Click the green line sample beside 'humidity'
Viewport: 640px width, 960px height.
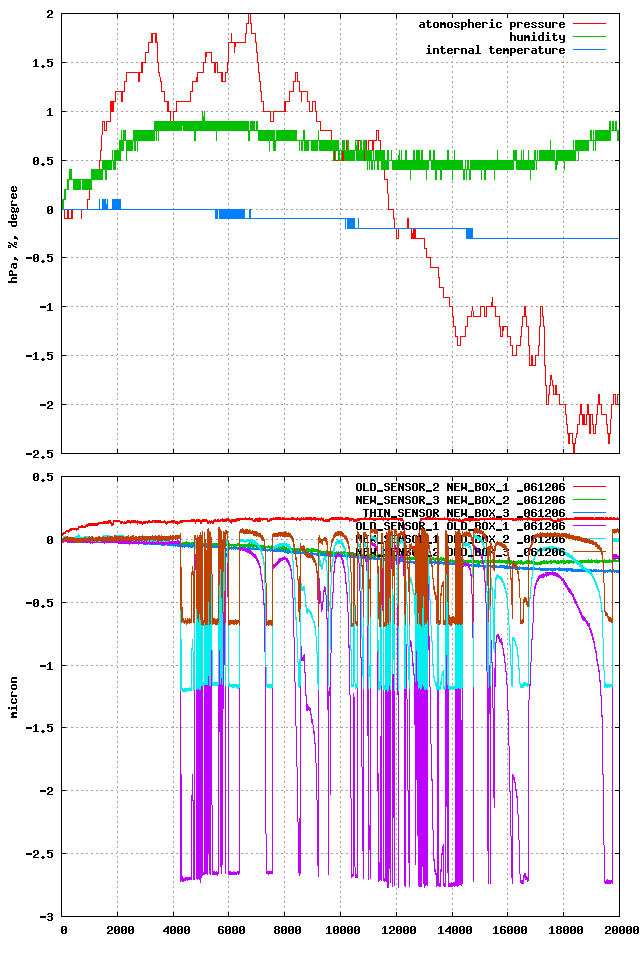pos(589,37)
